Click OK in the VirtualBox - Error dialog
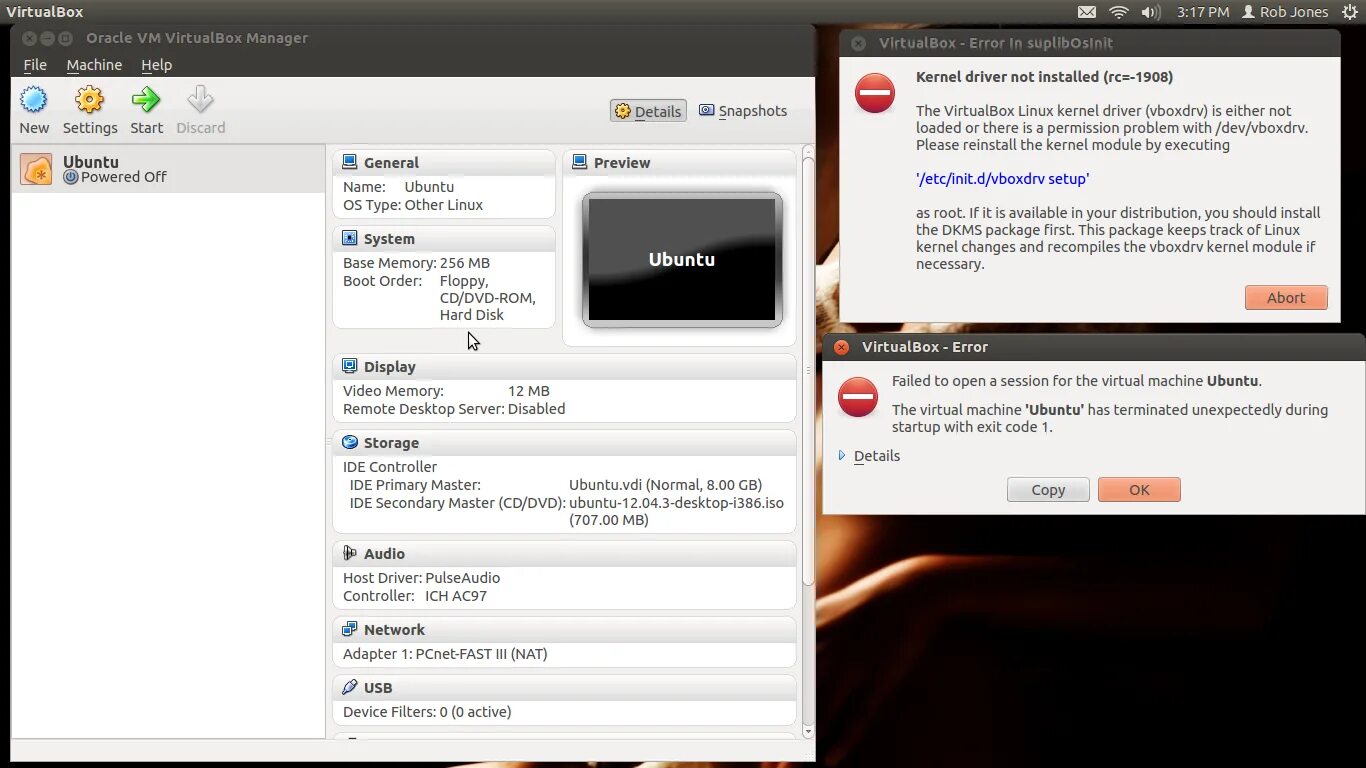1366x768 pixels. coord(1139,490)
